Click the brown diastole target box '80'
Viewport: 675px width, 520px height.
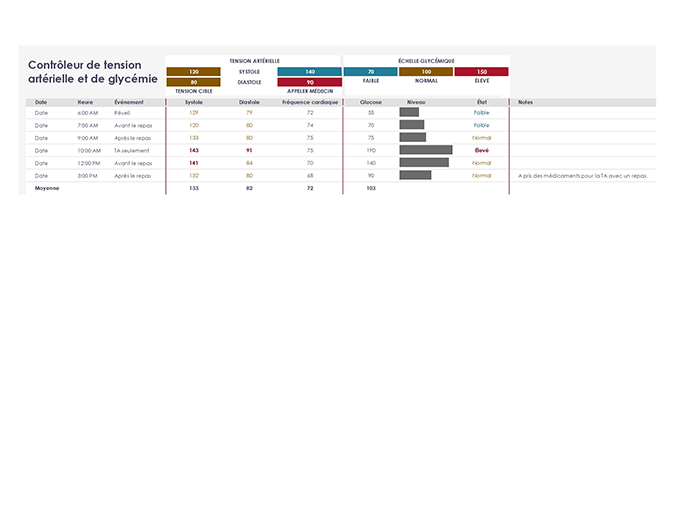[x=193, y=82]
